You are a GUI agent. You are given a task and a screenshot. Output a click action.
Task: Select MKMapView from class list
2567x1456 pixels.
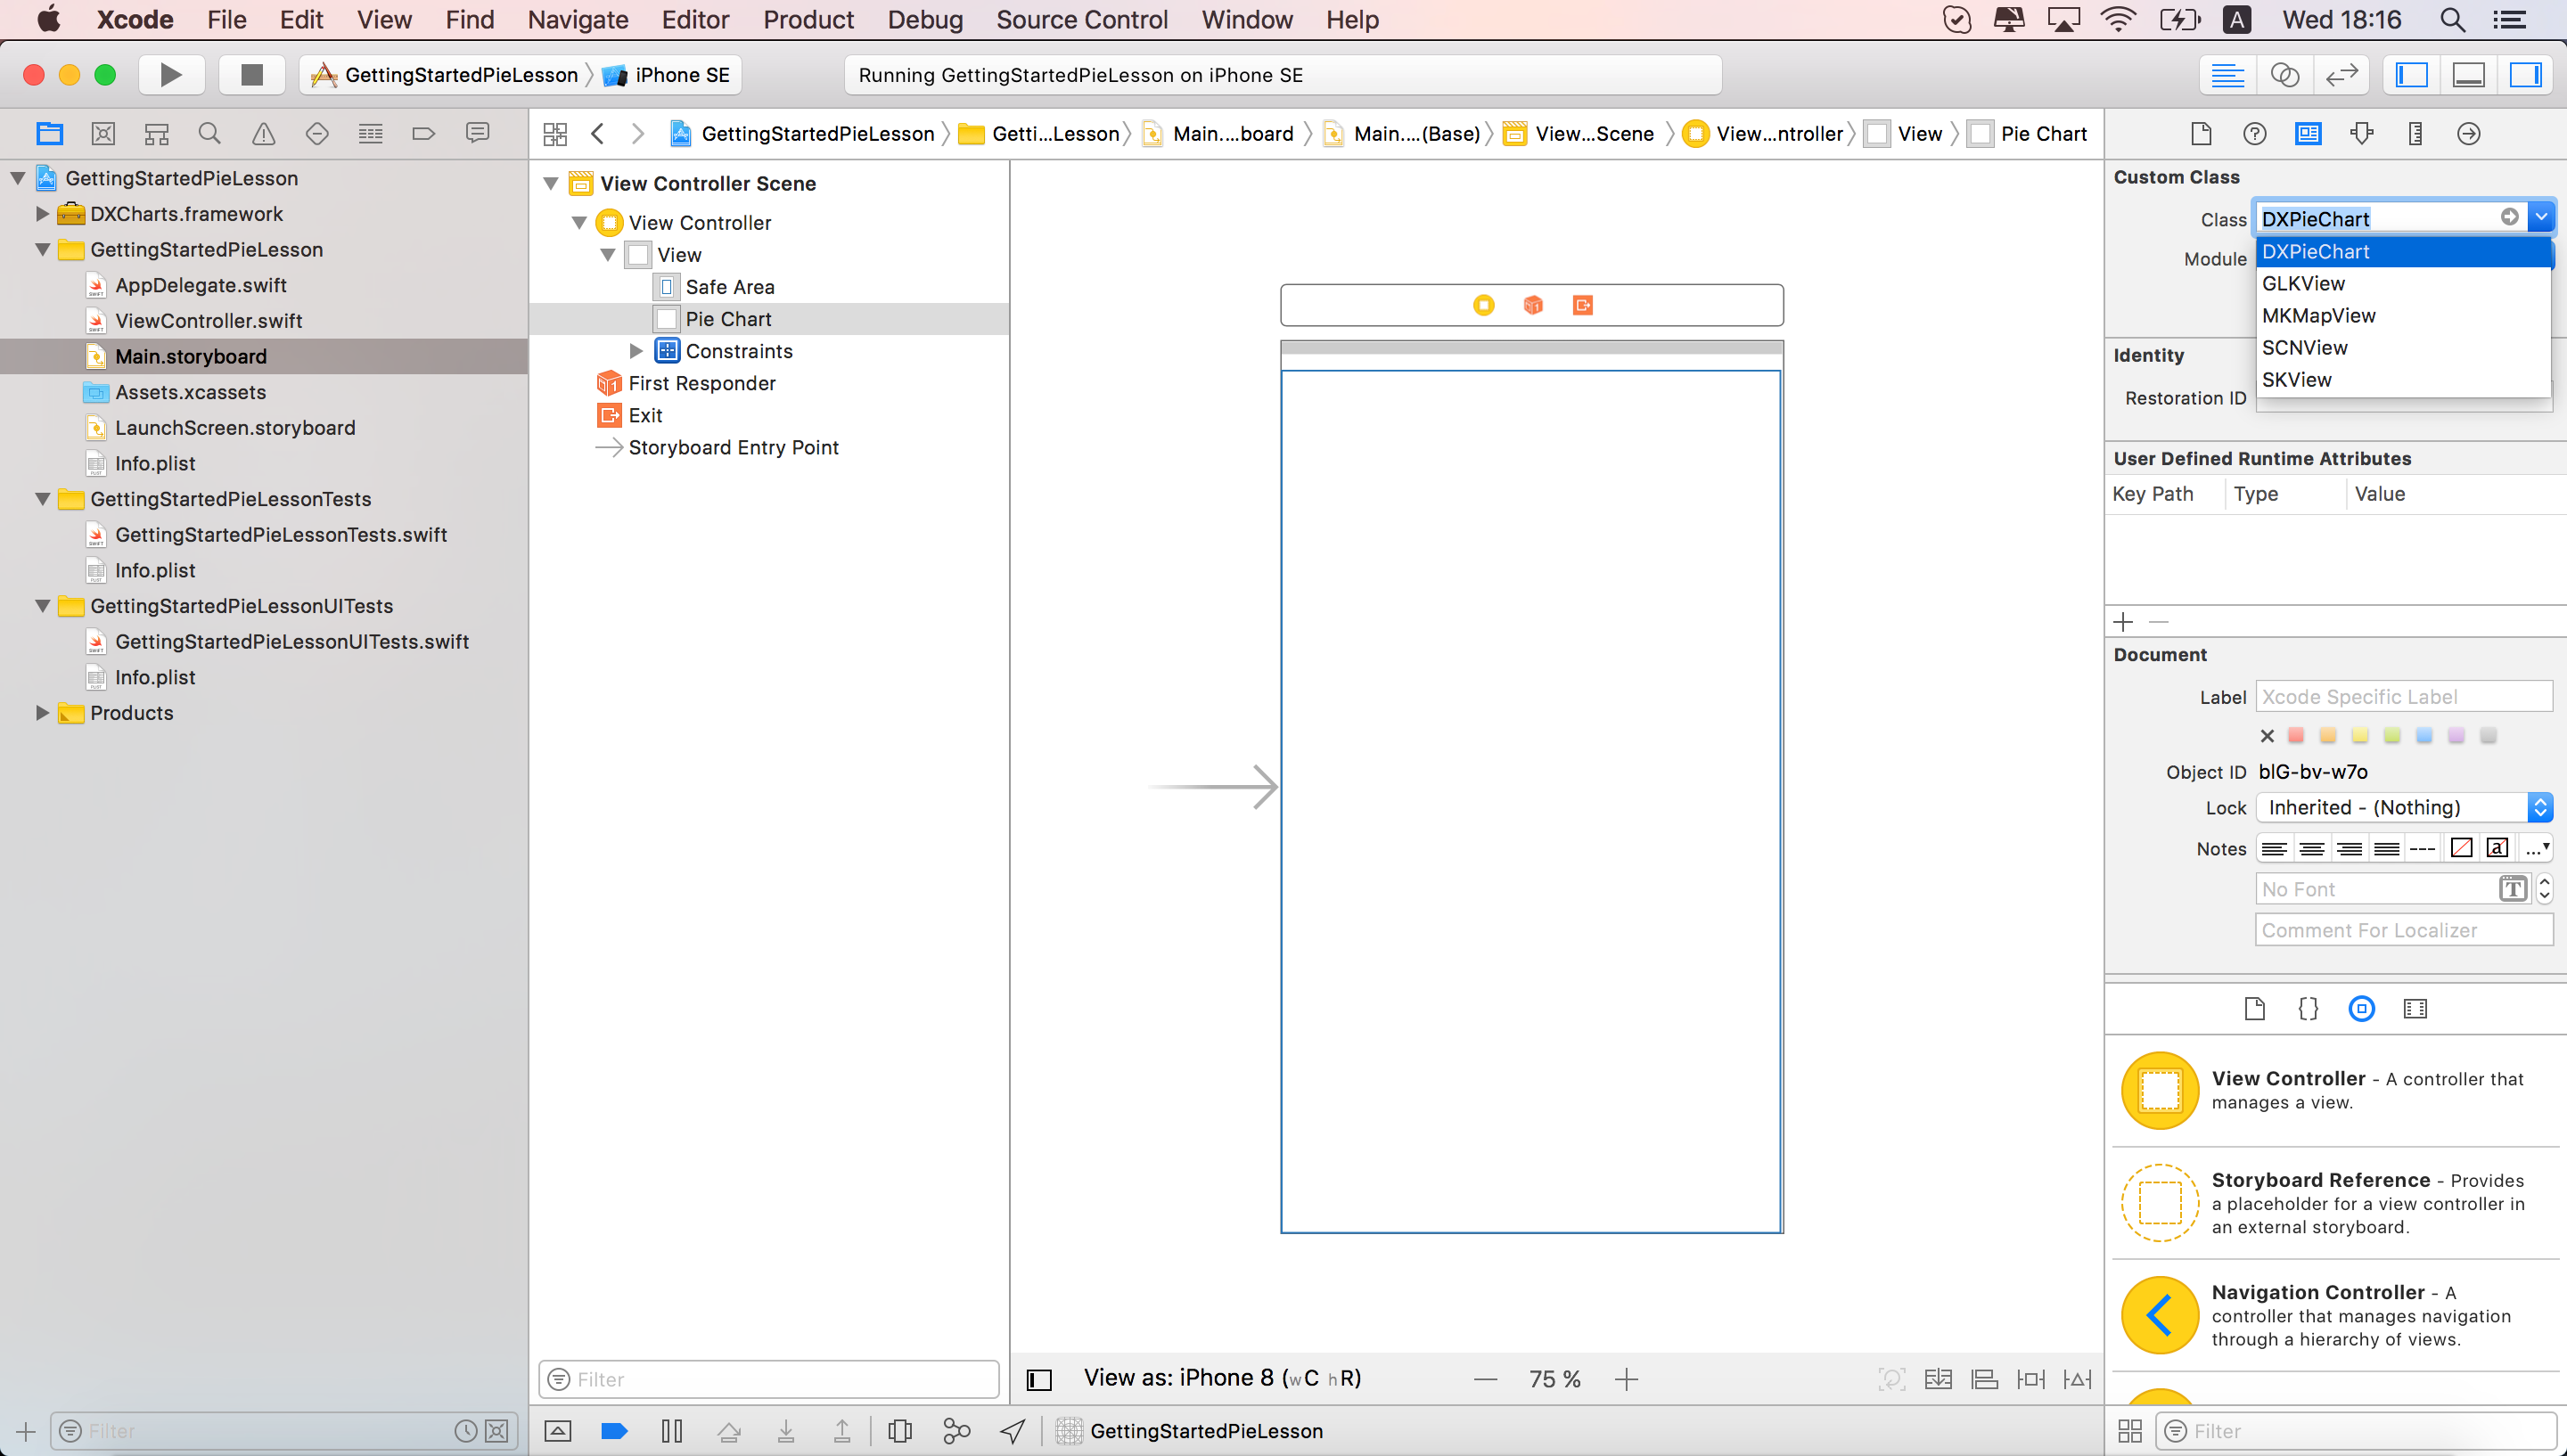pos(2318,316)
